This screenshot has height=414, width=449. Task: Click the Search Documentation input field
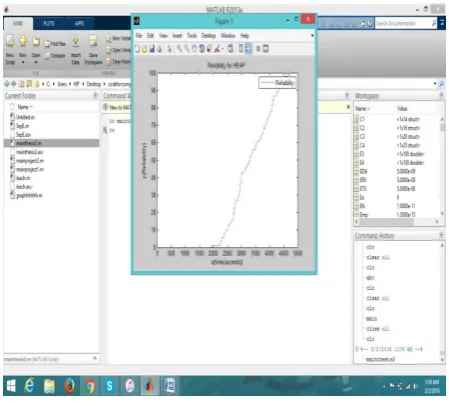click(x=403, y=23)
